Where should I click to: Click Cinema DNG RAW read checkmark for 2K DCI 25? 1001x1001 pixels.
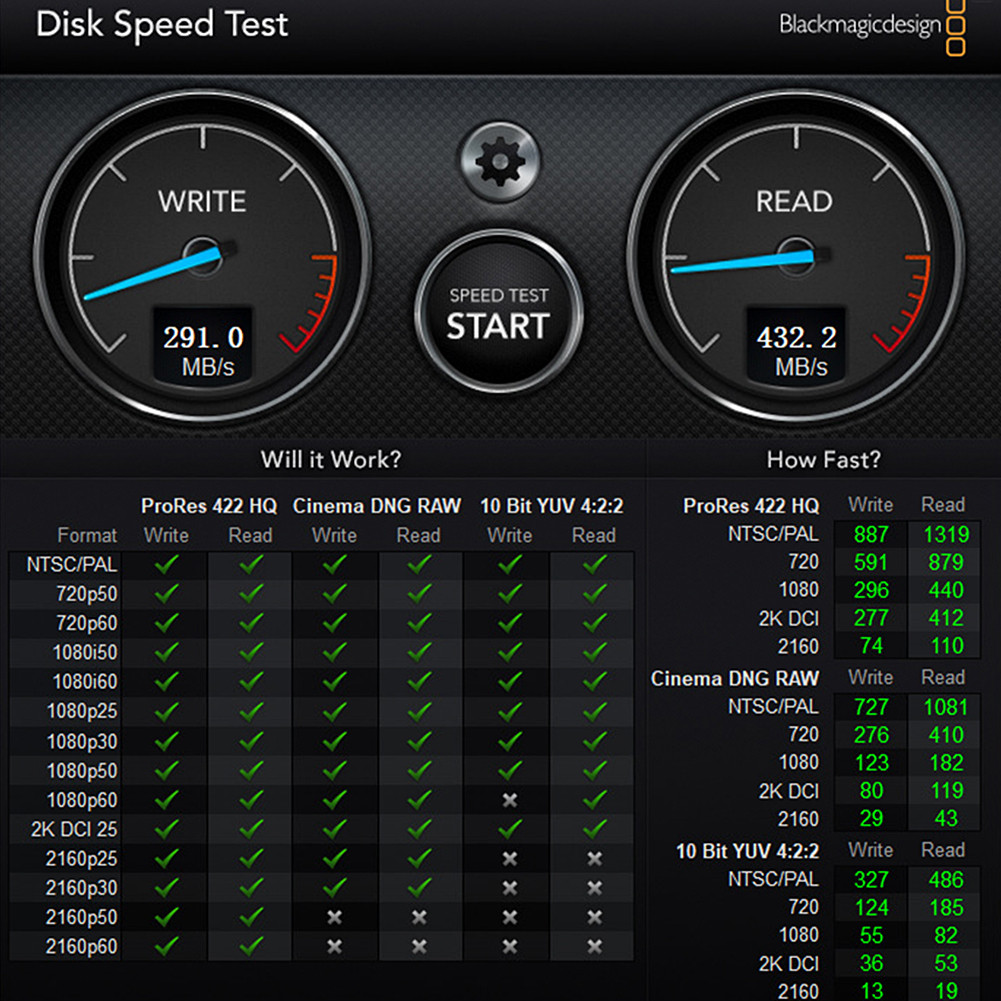[418, 829]
